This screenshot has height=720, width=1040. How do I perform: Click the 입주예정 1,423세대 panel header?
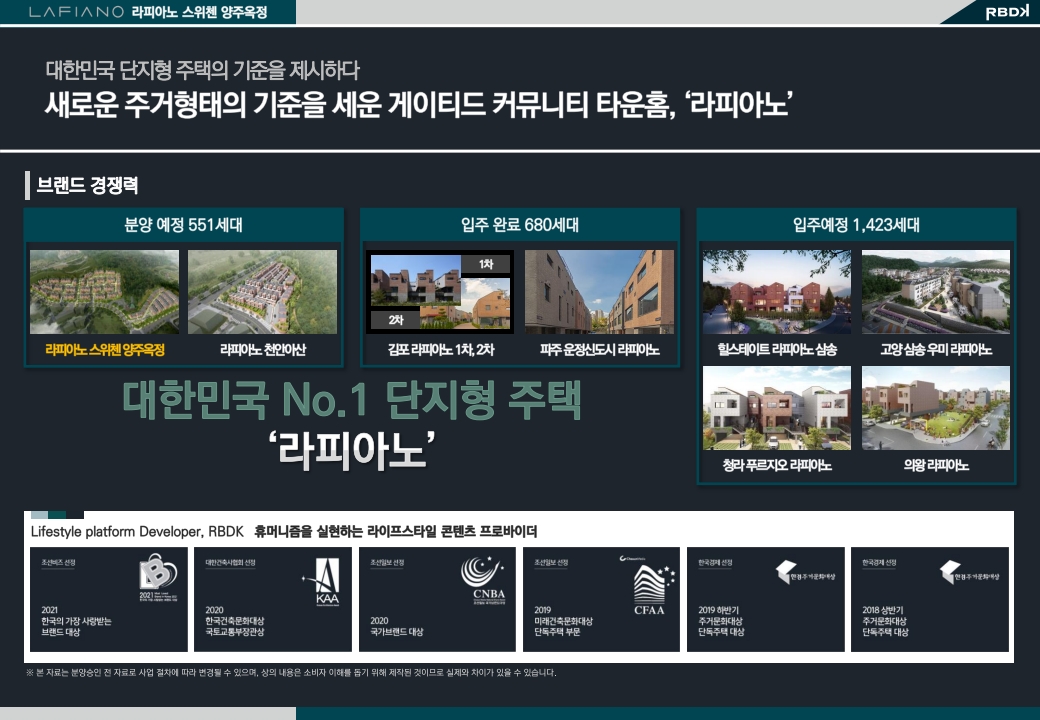pyautogui.click(x=856, y=225)
